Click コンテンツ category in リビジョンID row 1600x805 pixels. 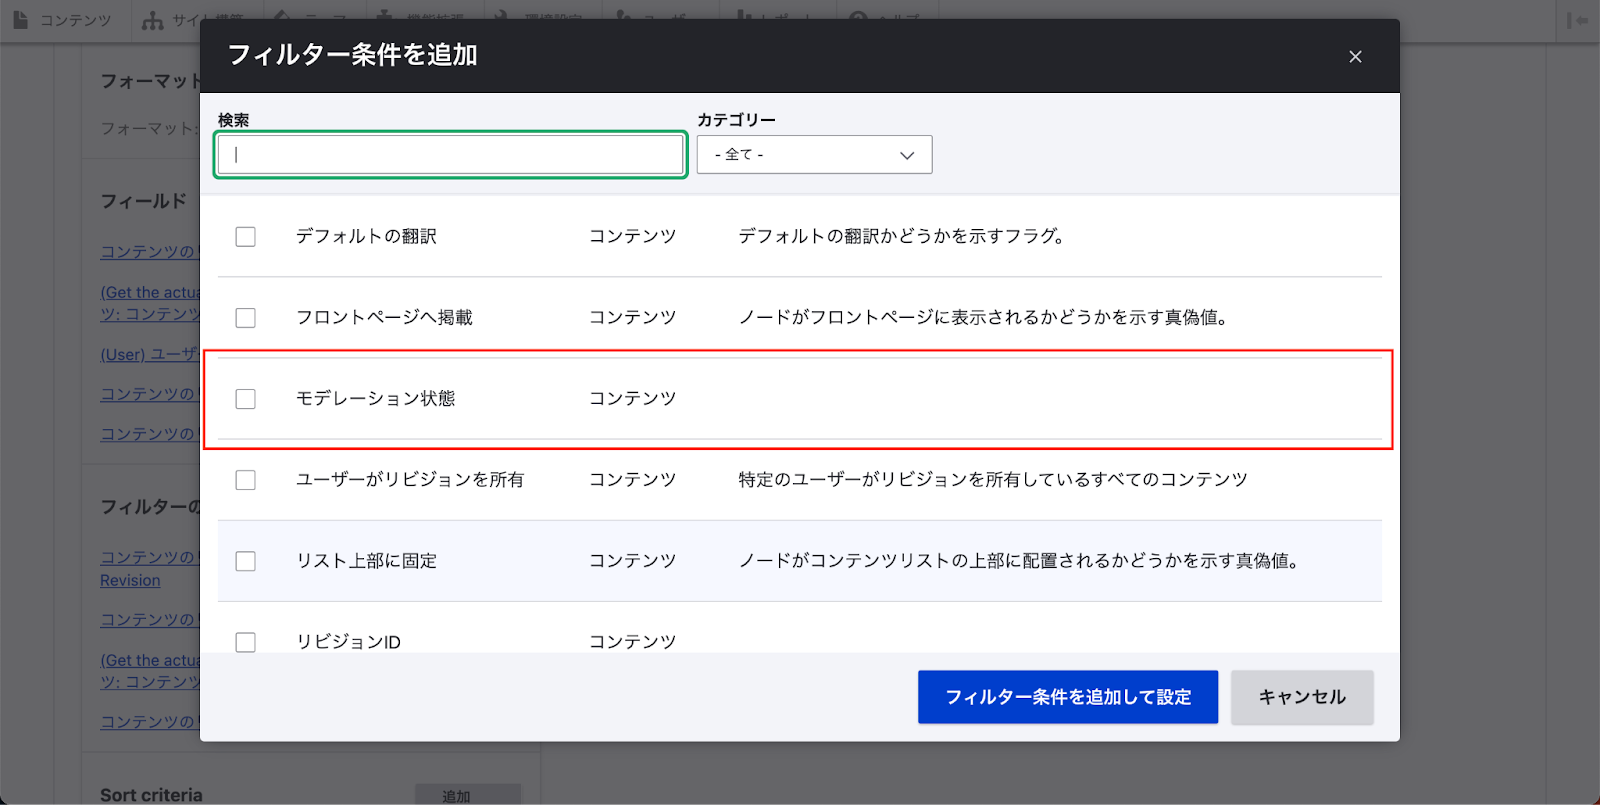[x=632, y=642]
